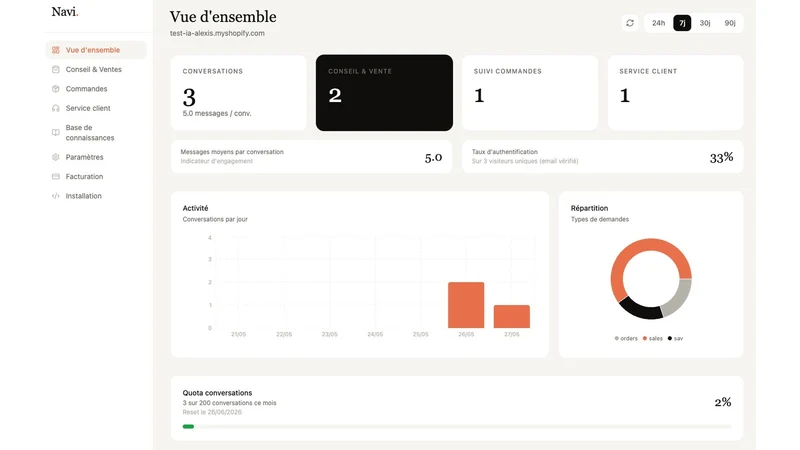Click the Commandes package icon
This screenshot has width=800, height=450.
(56, 89)
